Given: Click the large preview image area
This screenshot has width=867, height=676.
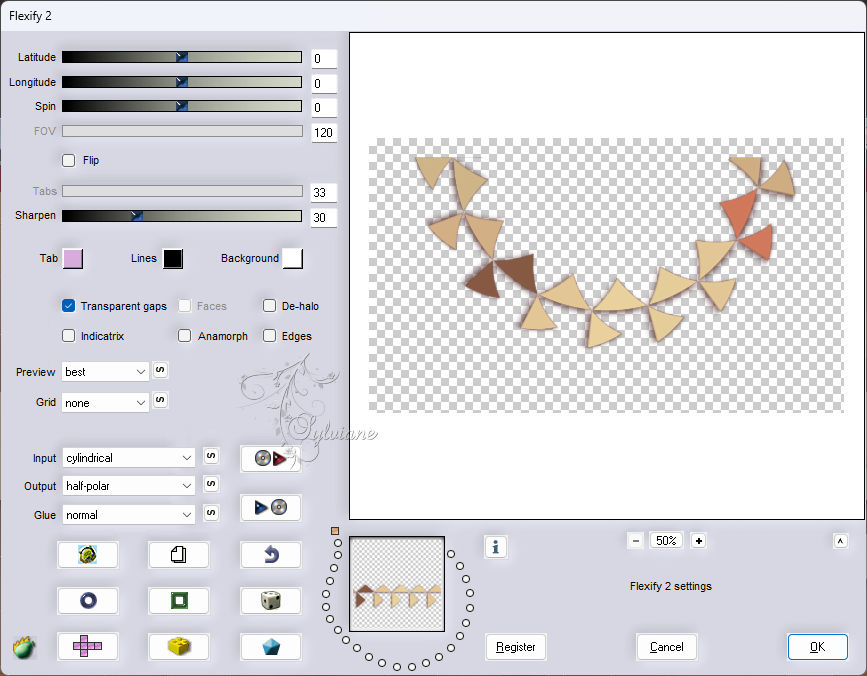Looking at the screenshot, I should tap(607, 276).
